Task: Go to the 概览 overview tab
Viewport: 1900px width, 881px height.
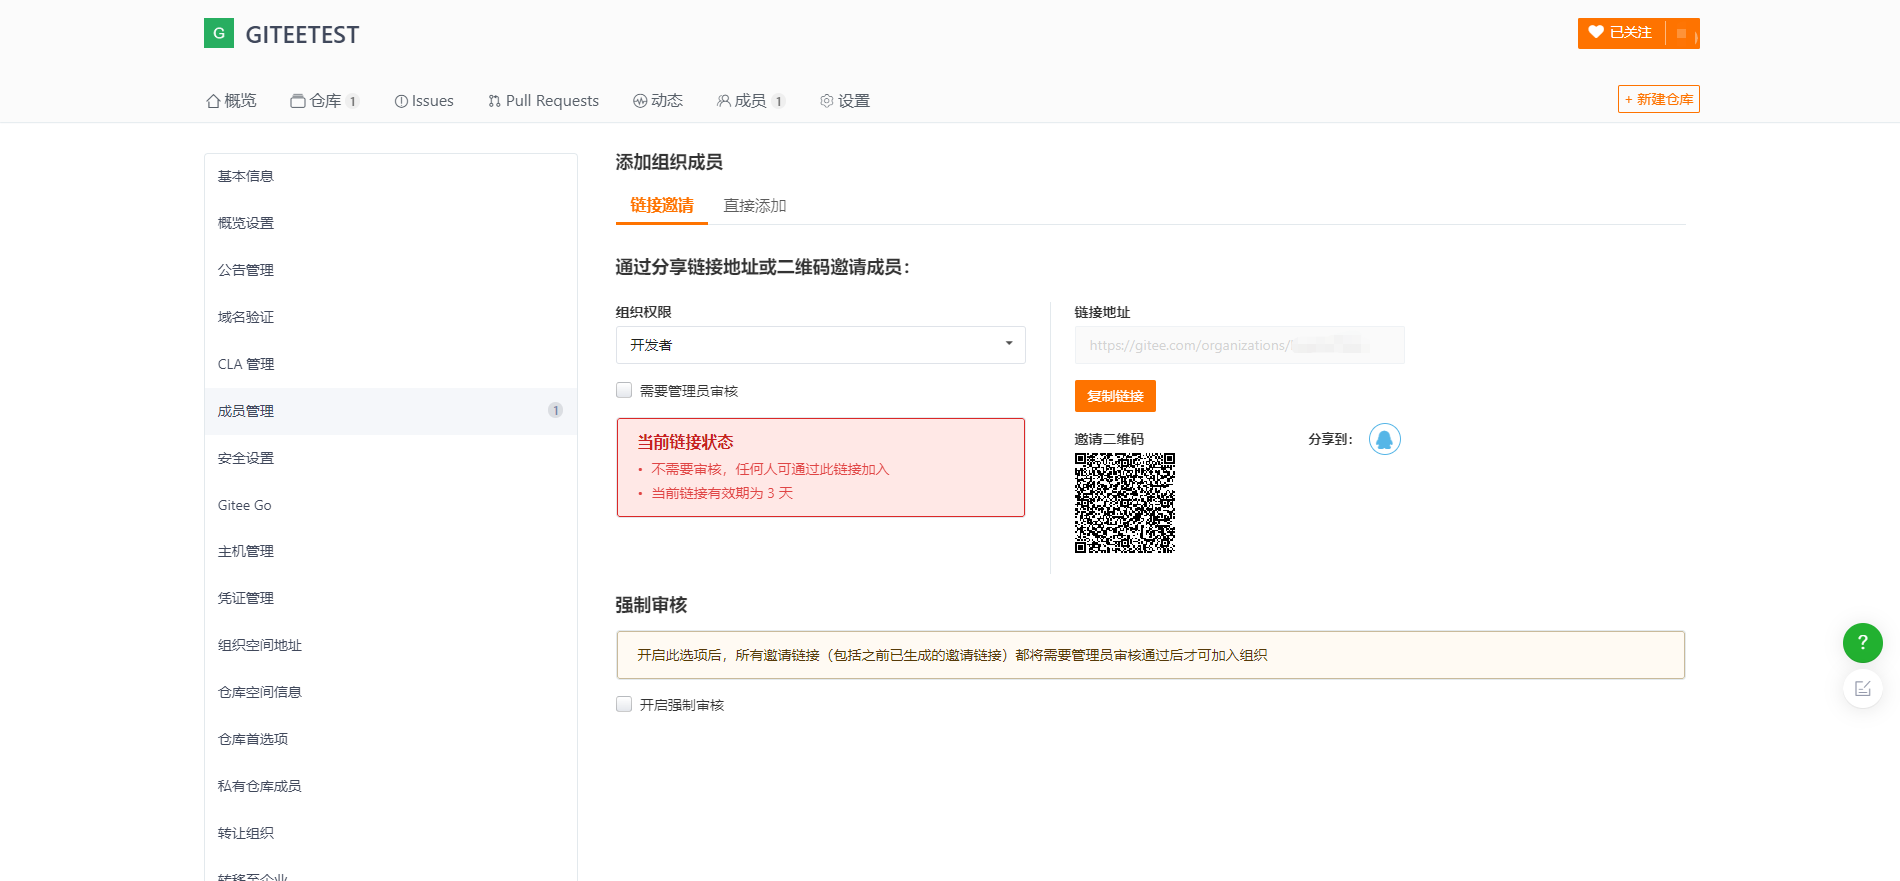Action: coord(231,100)
